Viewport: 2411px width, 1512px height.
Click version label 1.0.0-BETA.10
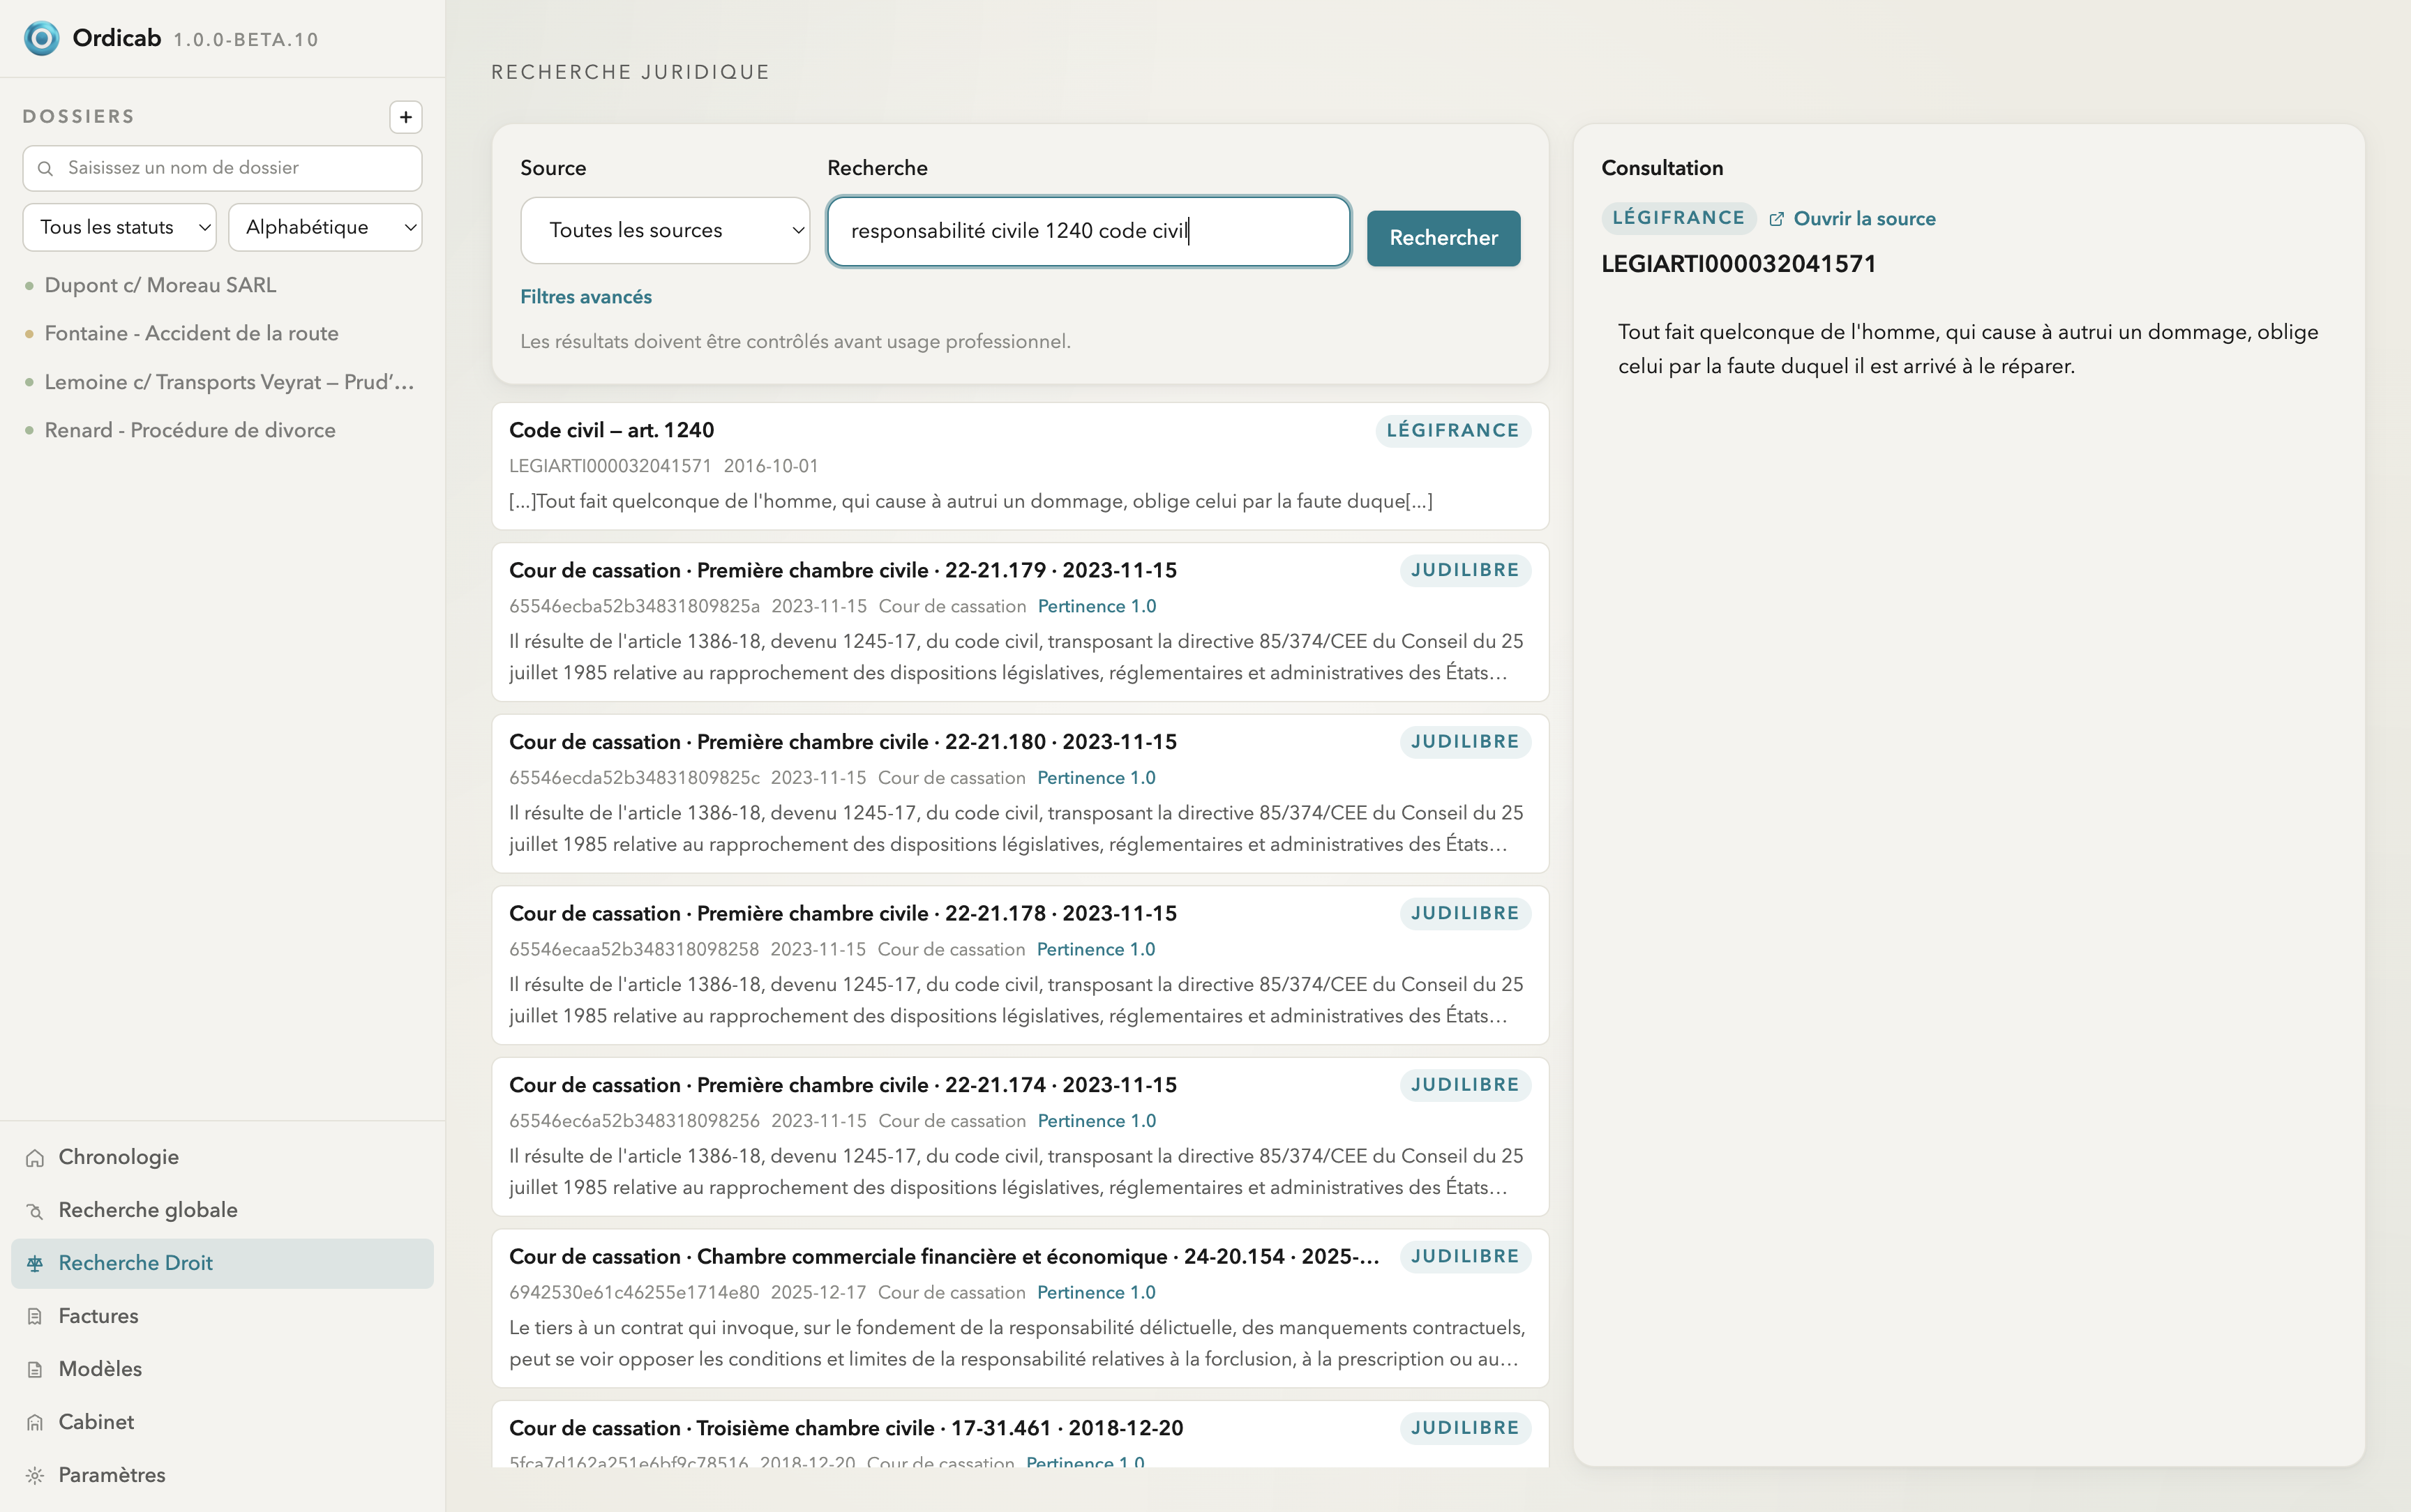point(246,40)
